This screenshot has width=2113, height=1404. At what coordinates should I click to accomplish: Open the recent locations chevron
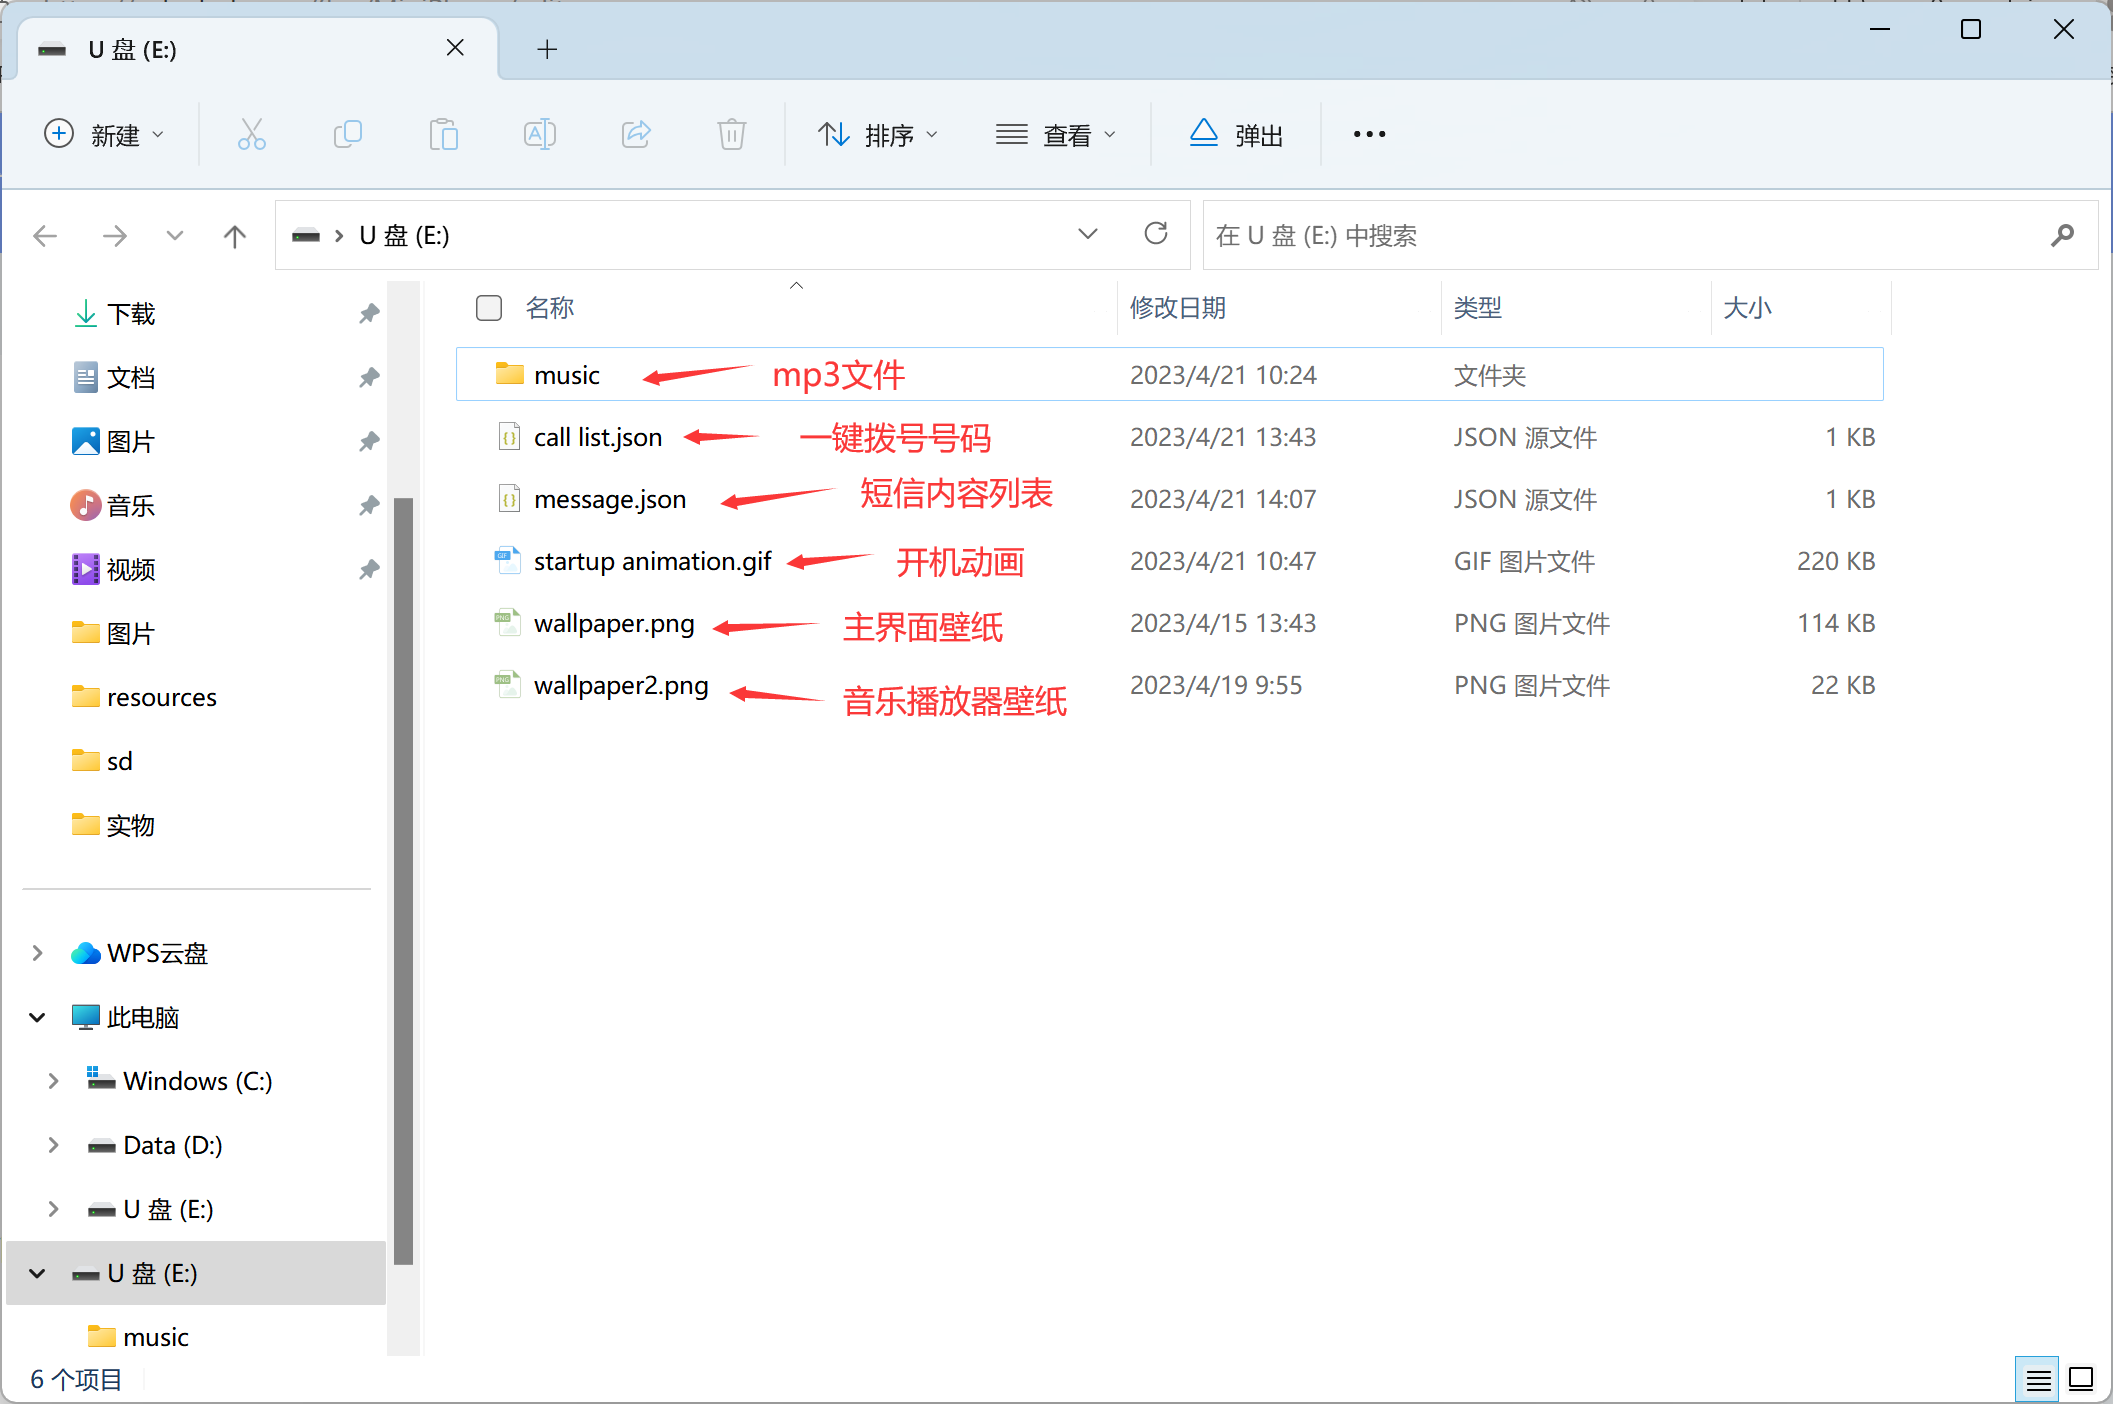pos(175,236)
